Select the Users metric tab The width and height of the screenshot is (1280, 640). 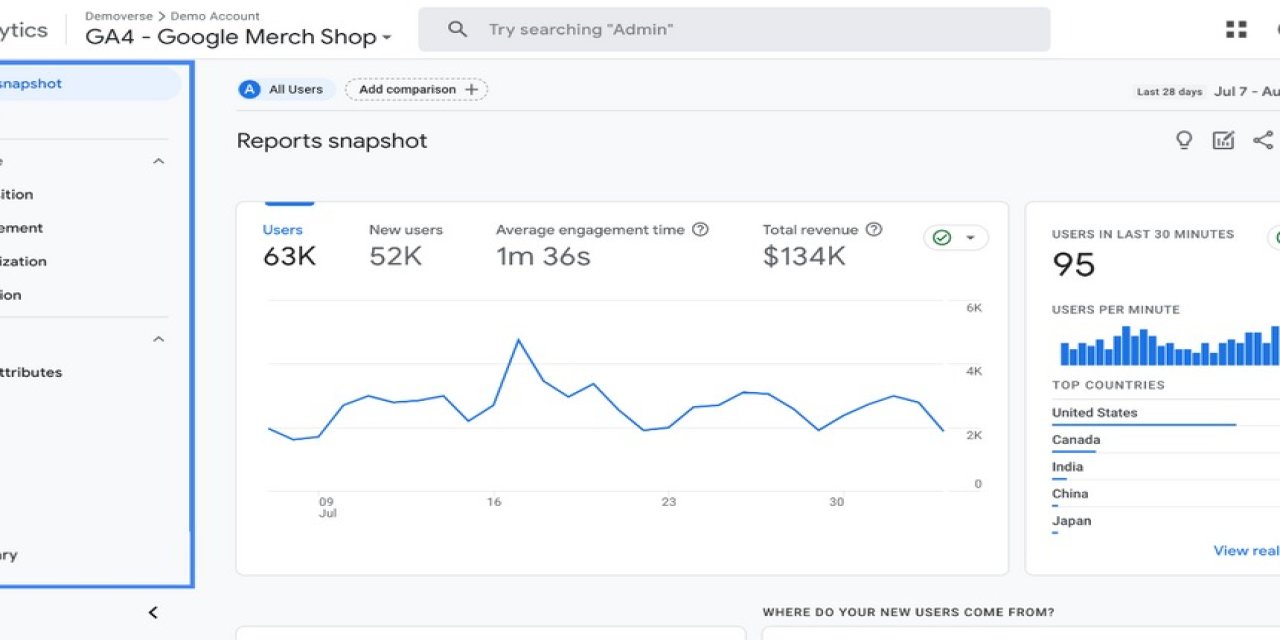(289, 244)
